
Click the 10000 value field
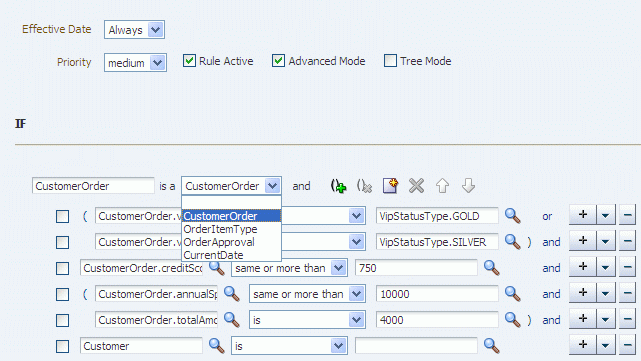click(437, 294)
